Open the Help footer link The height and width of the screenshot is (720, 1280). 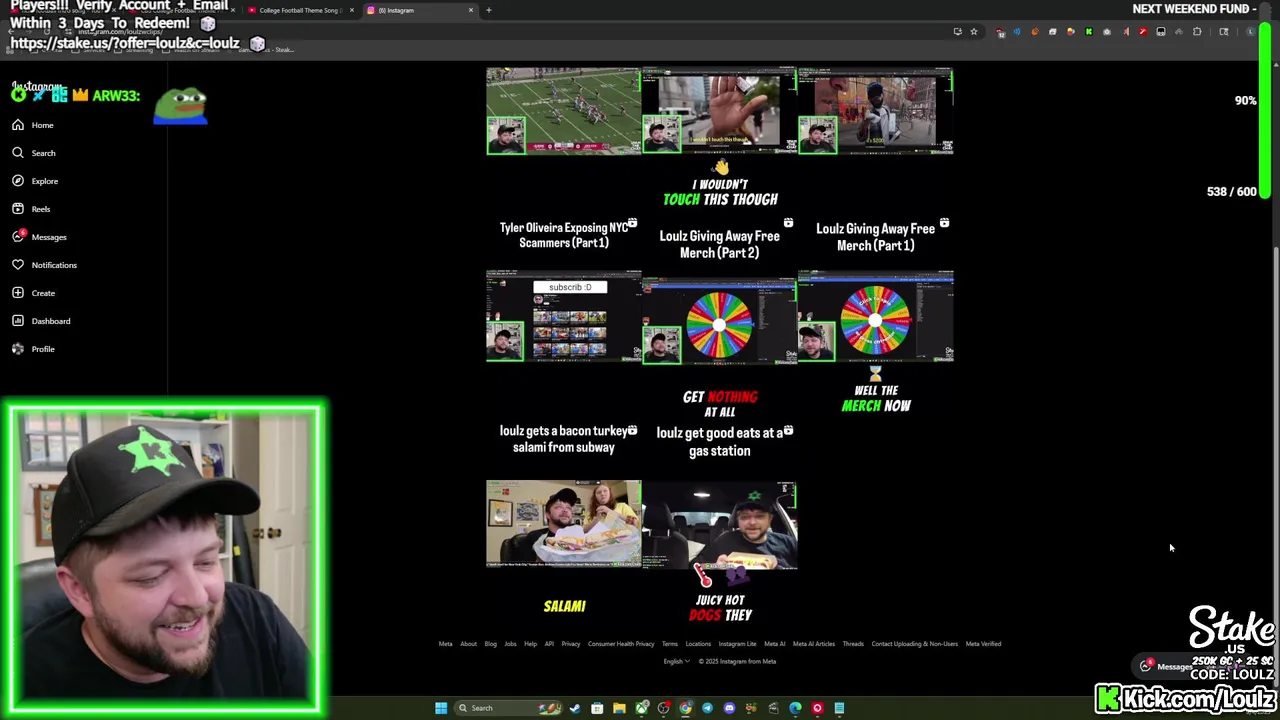[530, 644]
